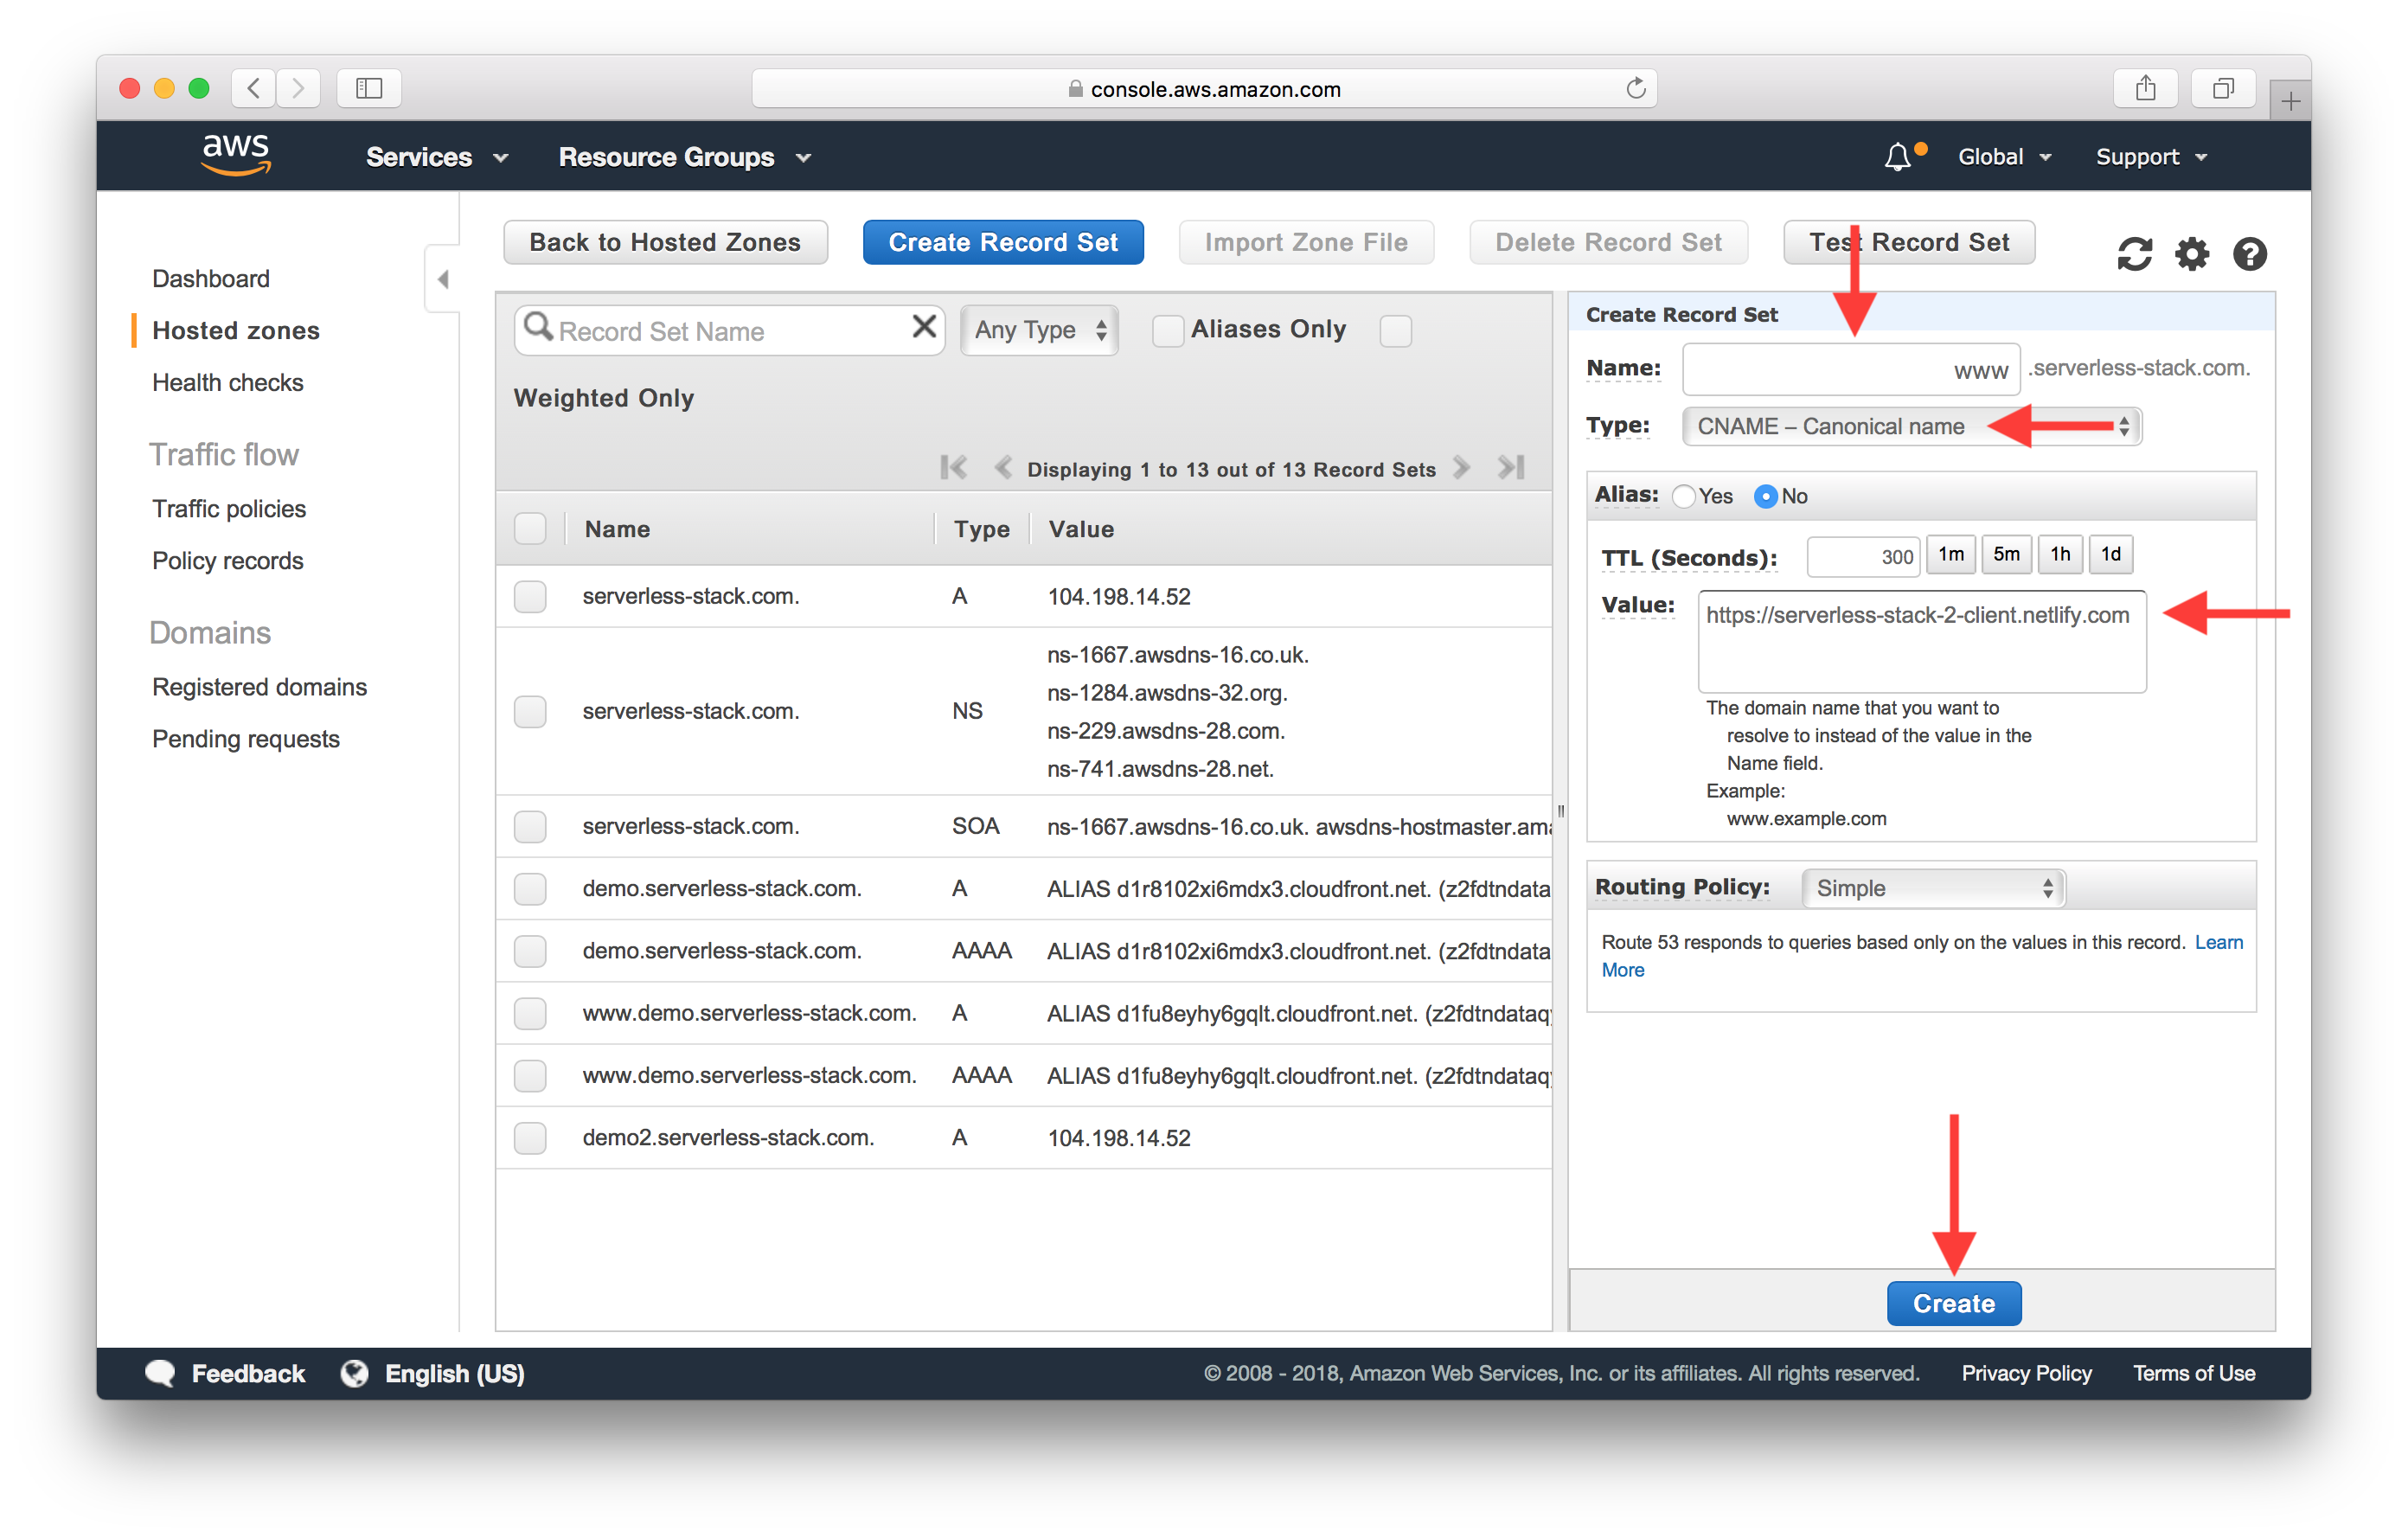This screenshot has height=1538, width=2408.
Task: Expand the Any Type filter dropdown
Action: [x=1039, y=332]
